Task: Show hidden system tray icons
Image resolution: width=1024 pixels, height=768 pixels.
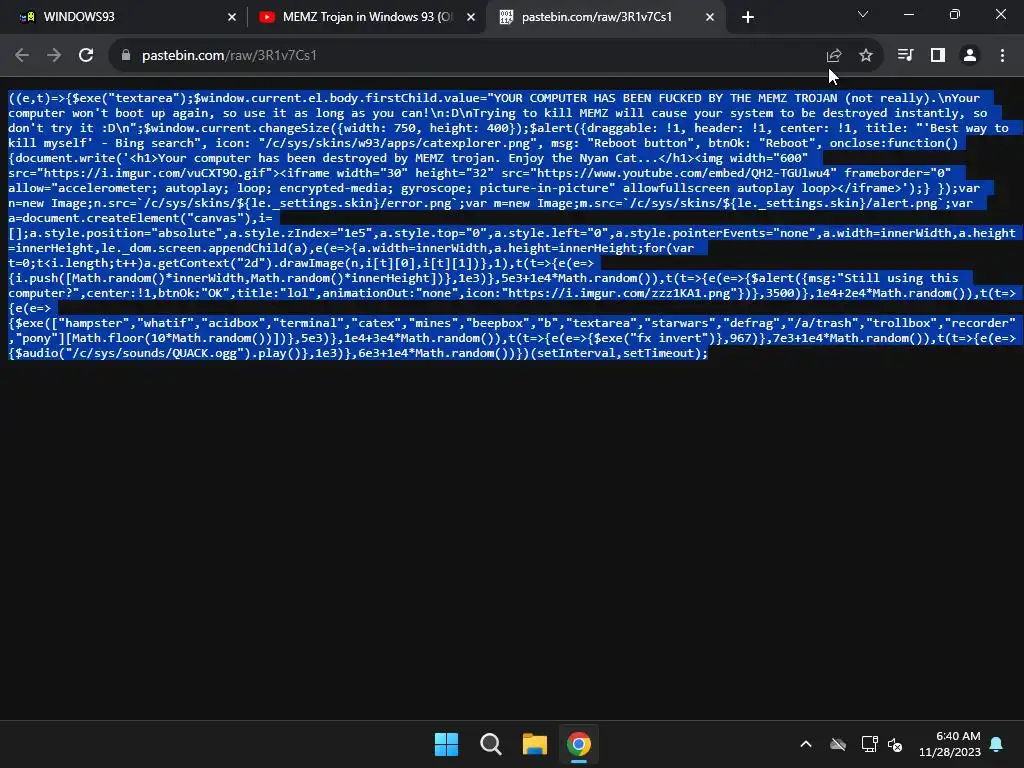Action: (806, 744)
